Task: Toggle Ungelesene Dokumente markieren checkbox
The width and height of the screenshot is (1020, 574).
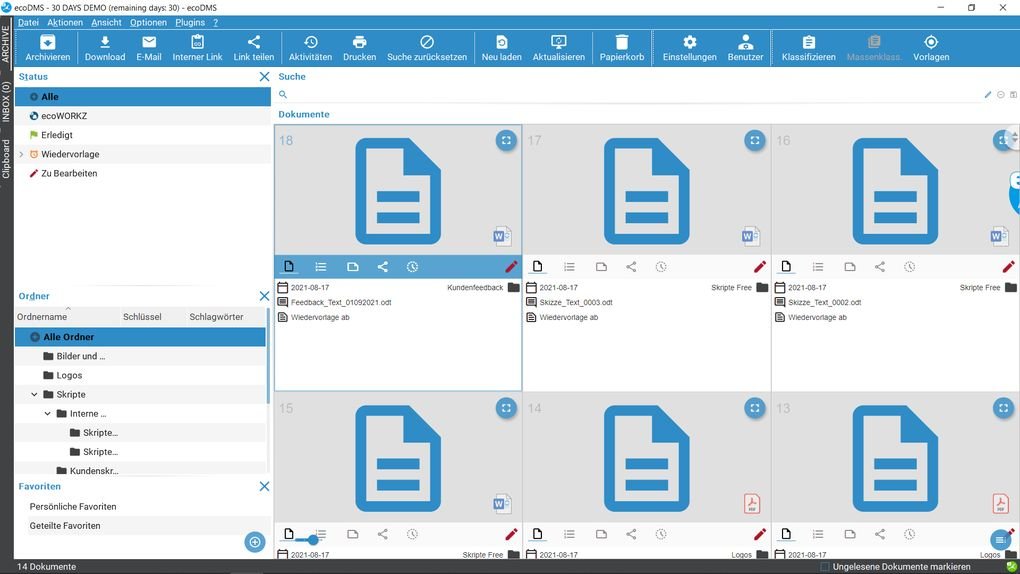Action: point(825,567)
